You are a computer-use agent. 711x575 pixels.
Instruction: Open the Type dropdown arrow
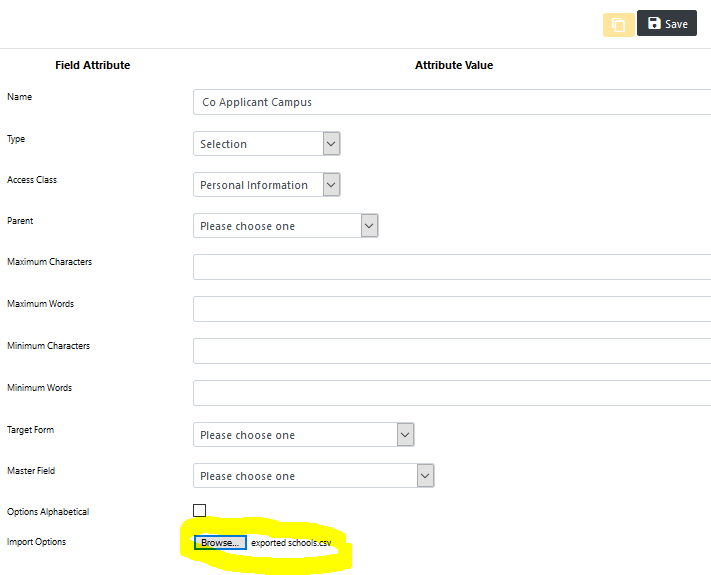tap(331, 144)
